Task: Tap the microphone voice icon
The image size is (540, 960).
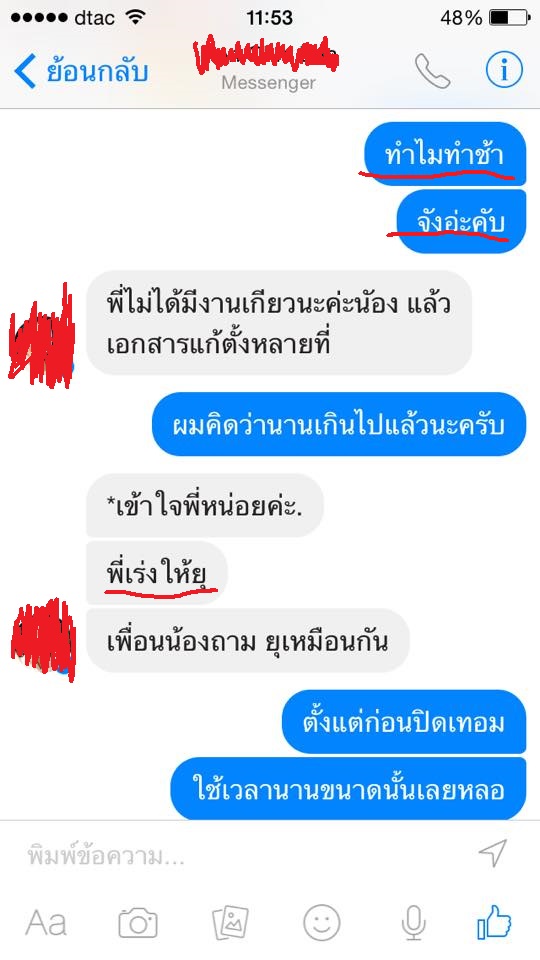Action: coord(413,922)
